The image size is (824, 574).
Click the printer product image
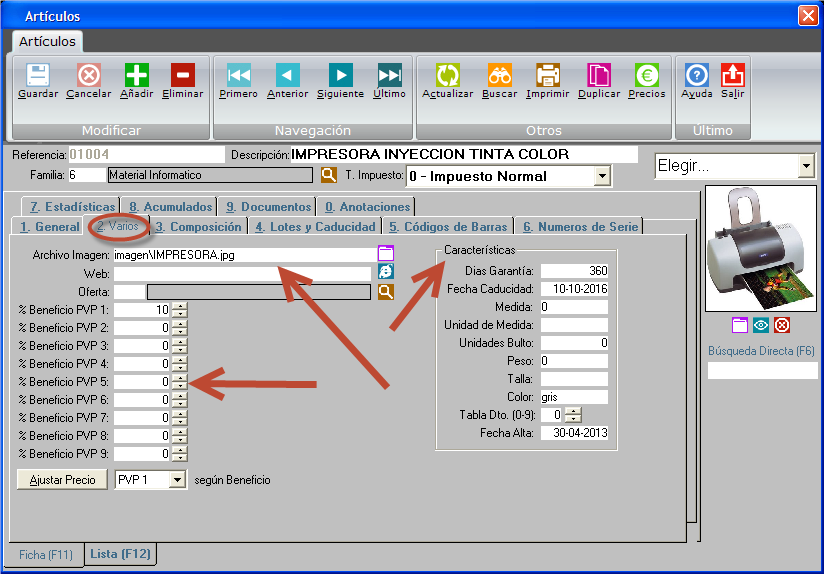point(761,249)
